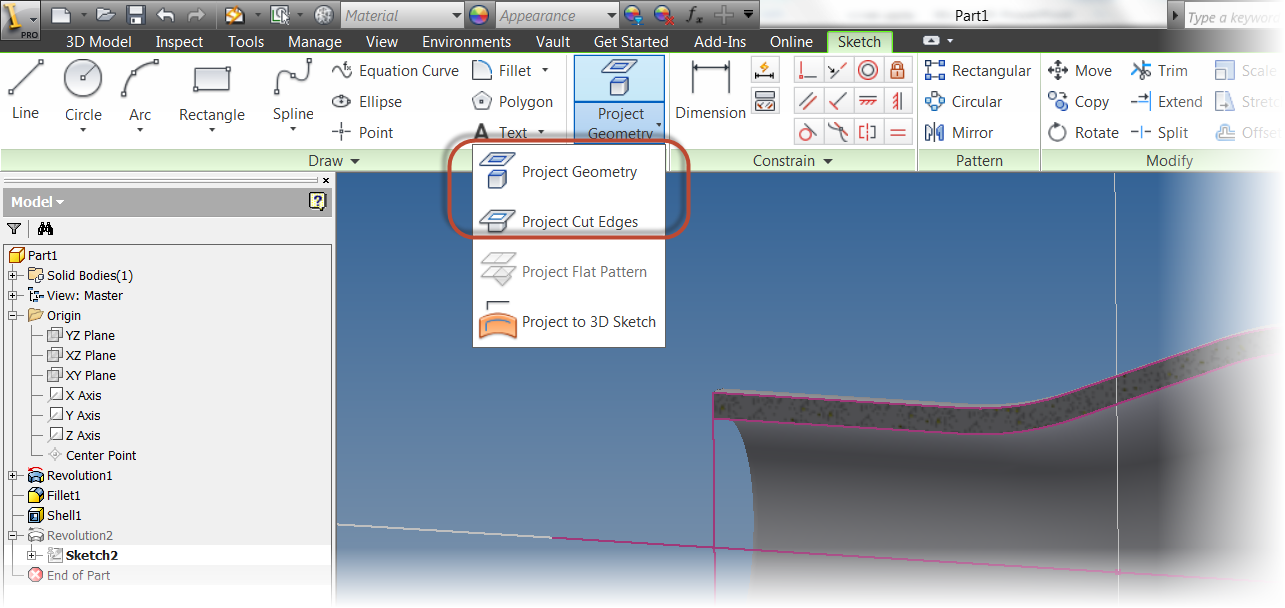Switch to the Inspect ribbon tab
Screen dimensions: 1285x608
(x=178, y=41)
